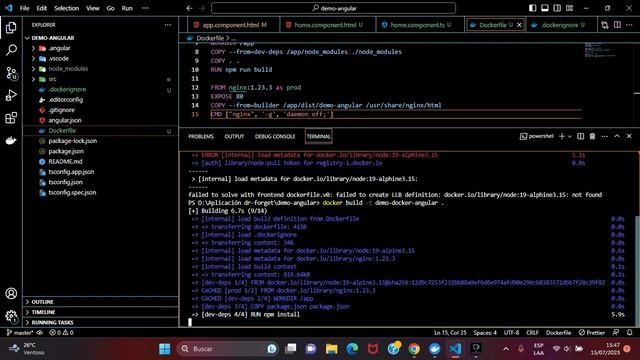Collapse the DEMO-ANGULAR root folder

27,38
